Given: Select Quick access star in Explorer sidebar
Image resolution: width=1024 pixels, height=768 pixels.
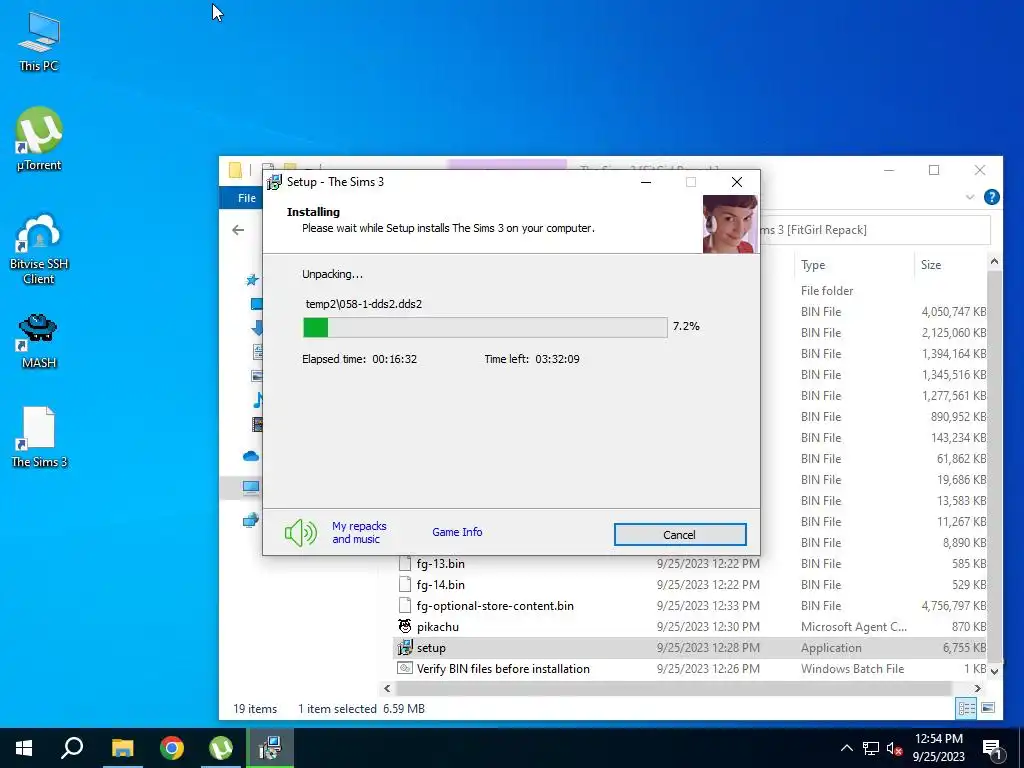Looking at the screenshot, I should click(252, 280).
